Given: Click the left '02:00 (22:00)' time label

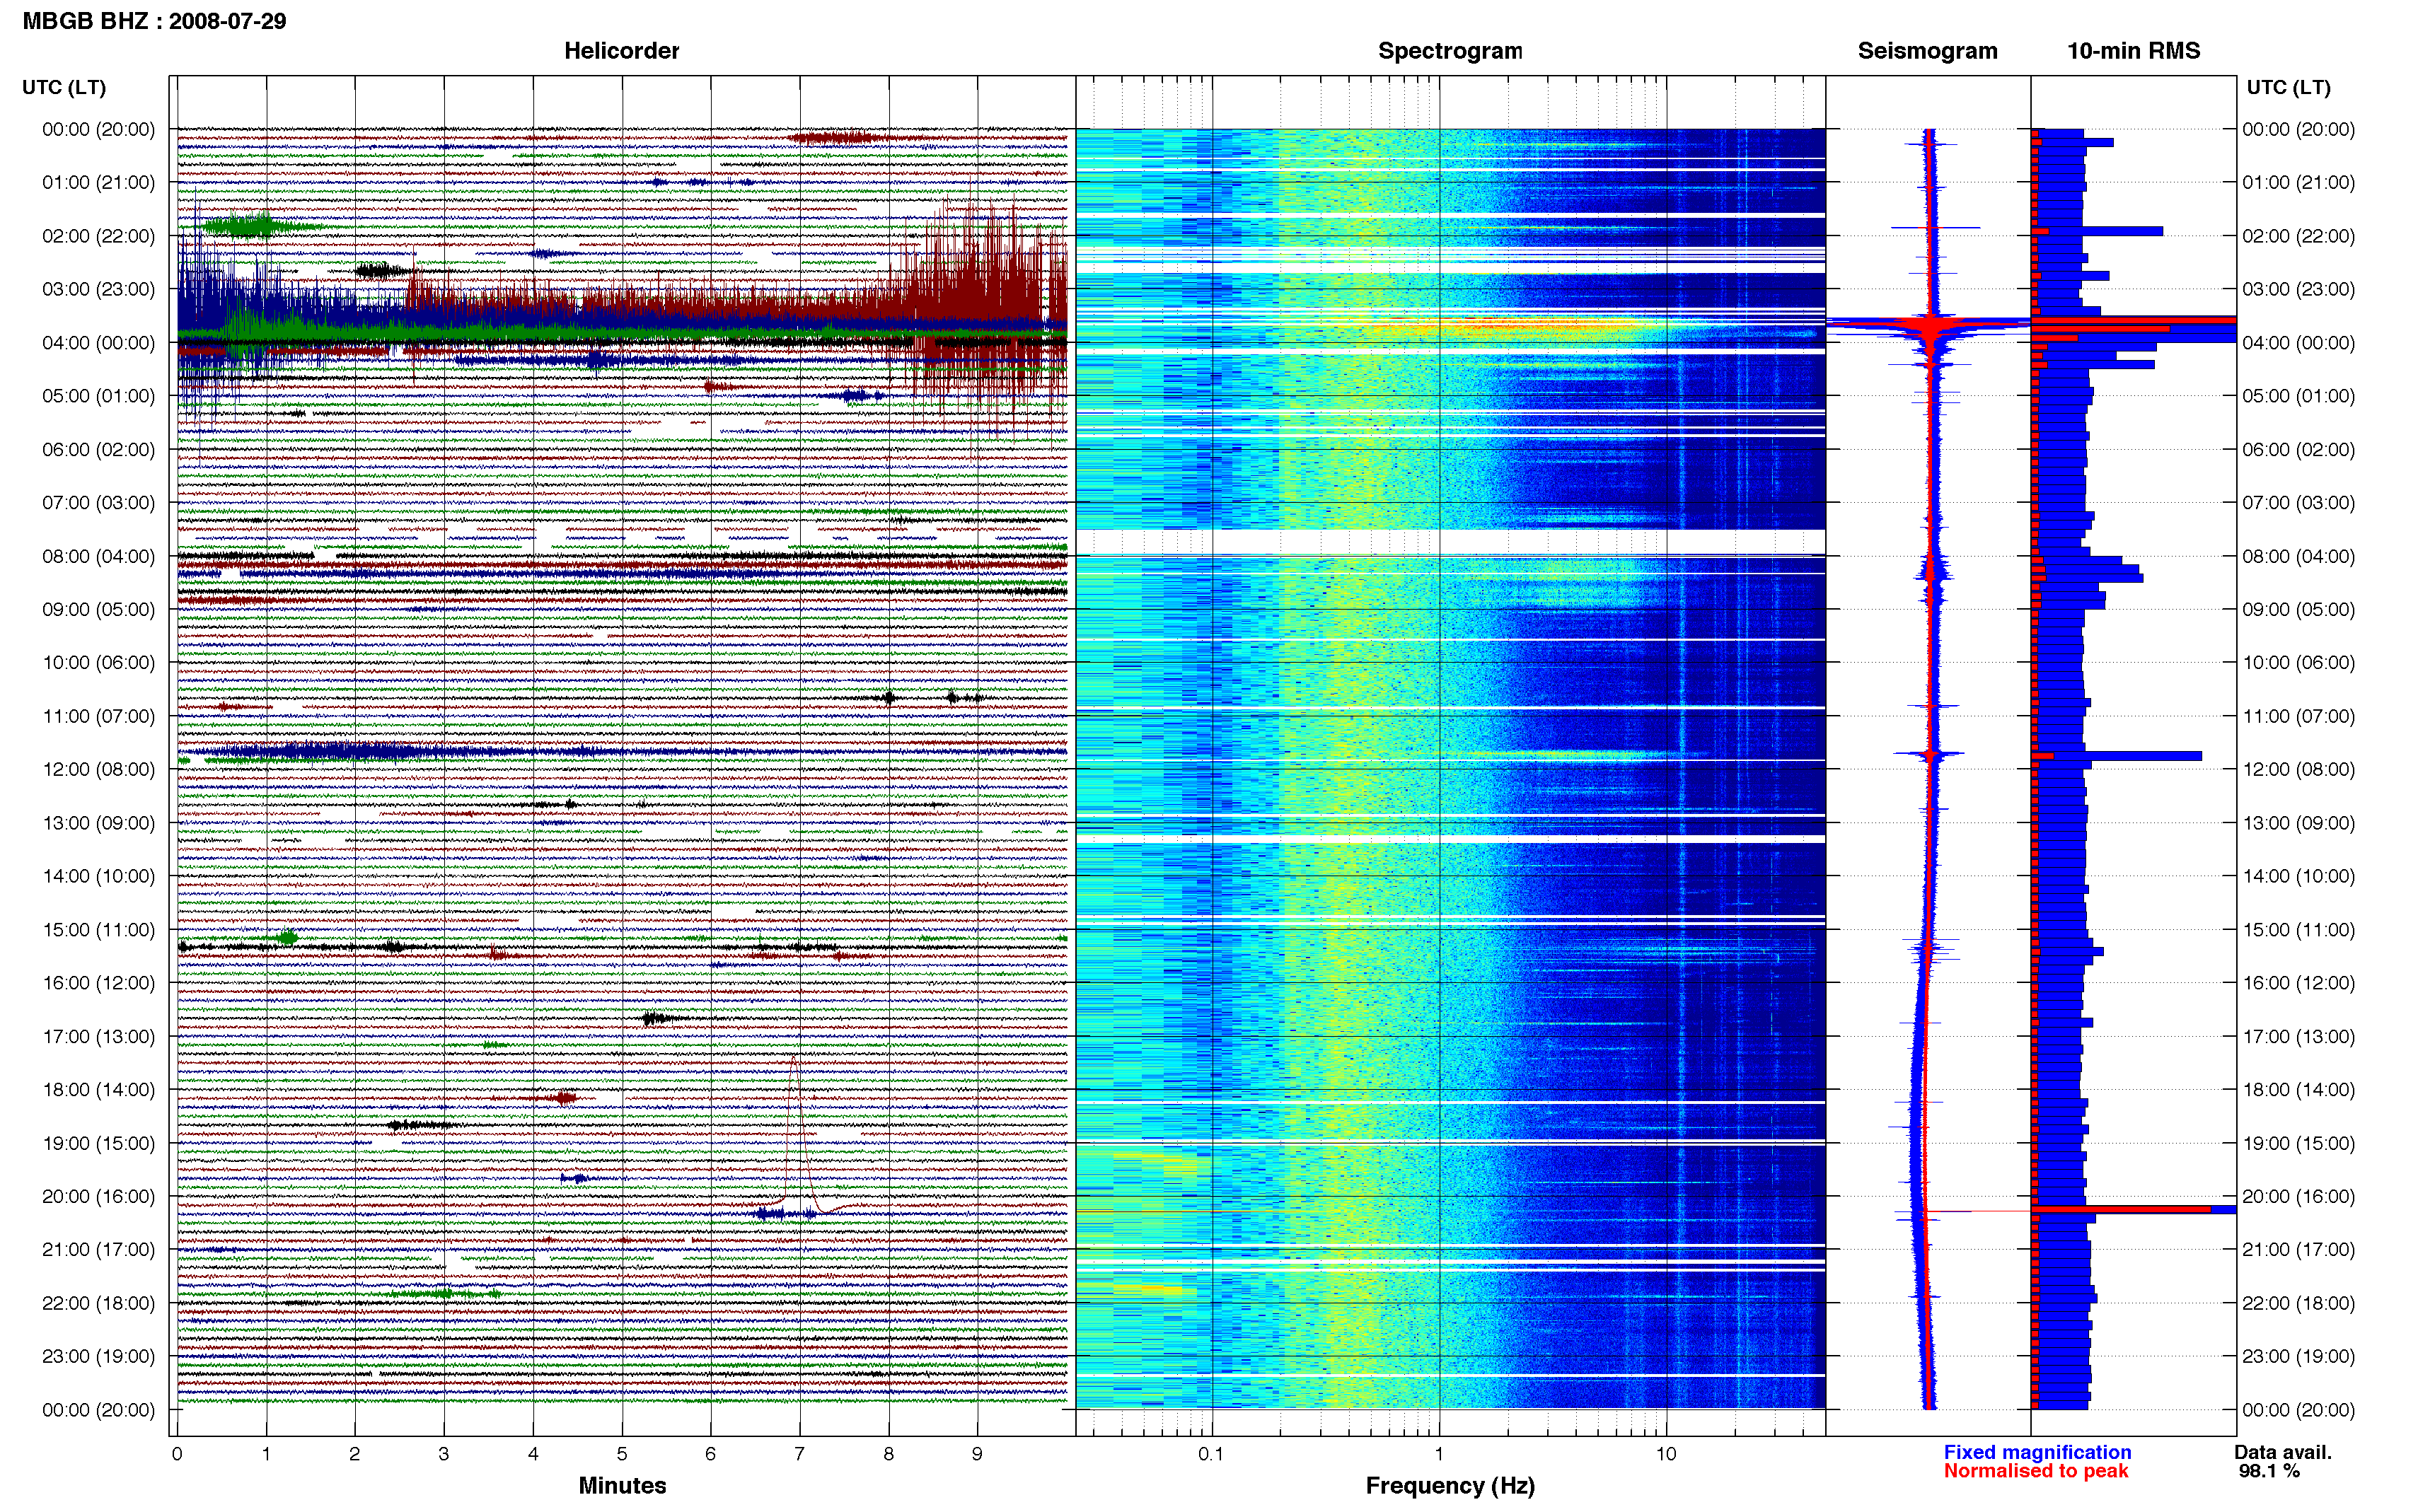Looking at the screenshot, I should 98,236.
